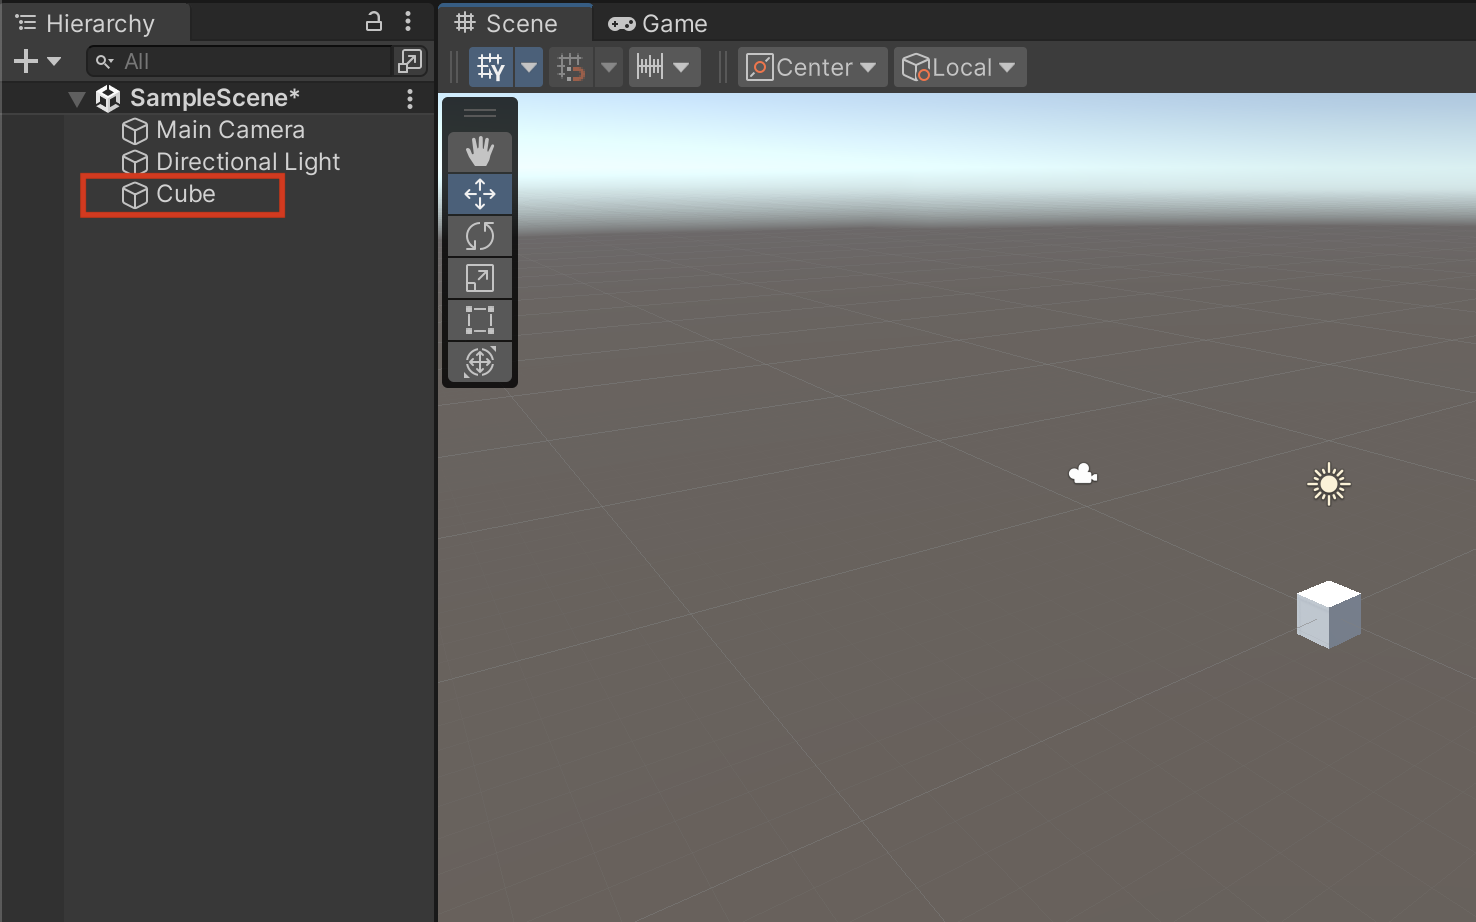Select the white cube in Scene view
This screenshot has width=1476, height=922.
click(1328, 614)
